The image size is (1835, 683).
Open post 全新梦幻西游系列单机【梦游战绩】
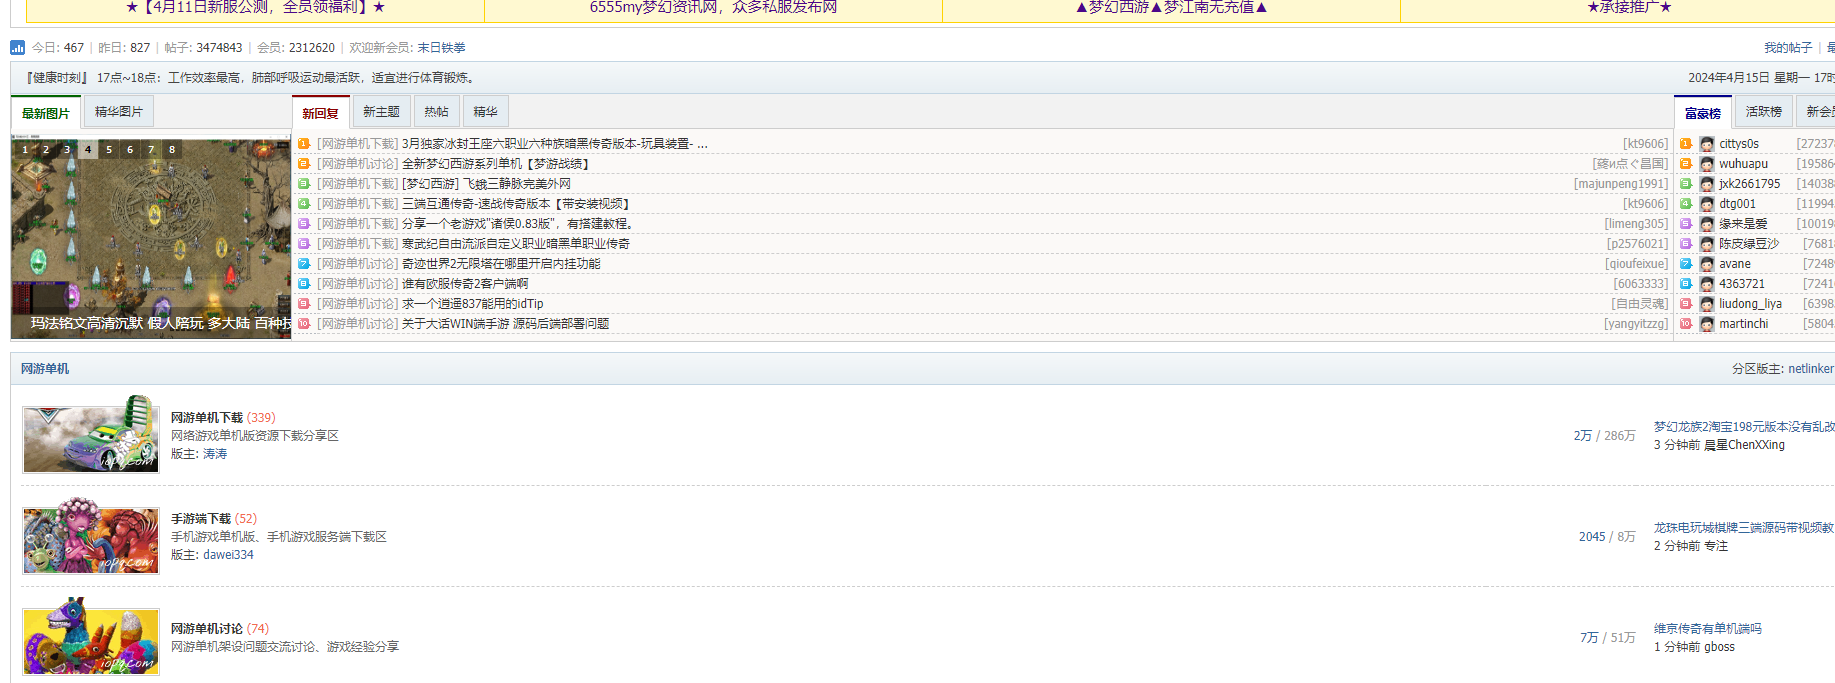(x=497, y=164)
